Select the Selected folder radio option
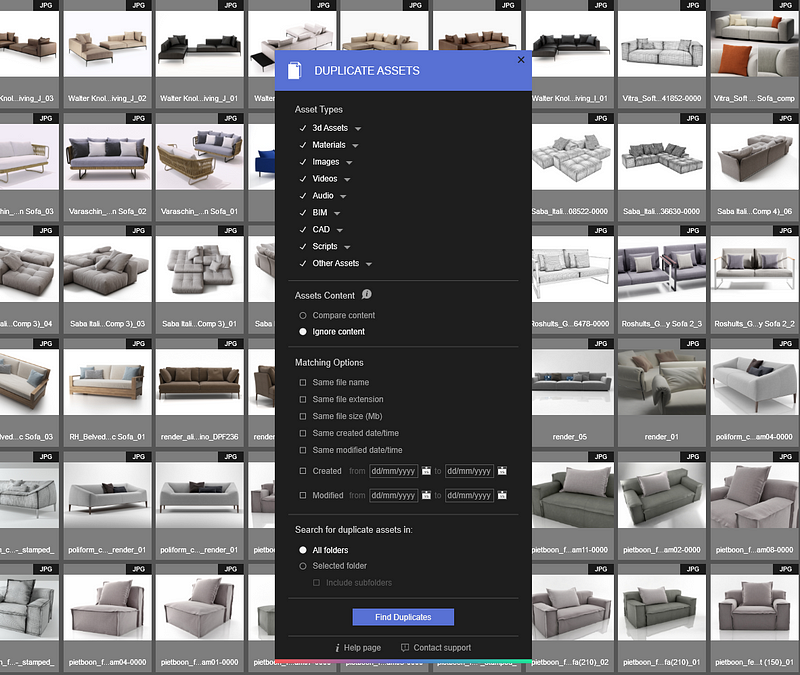Viewport: 800px width, 675px height. tap(303, 566)
